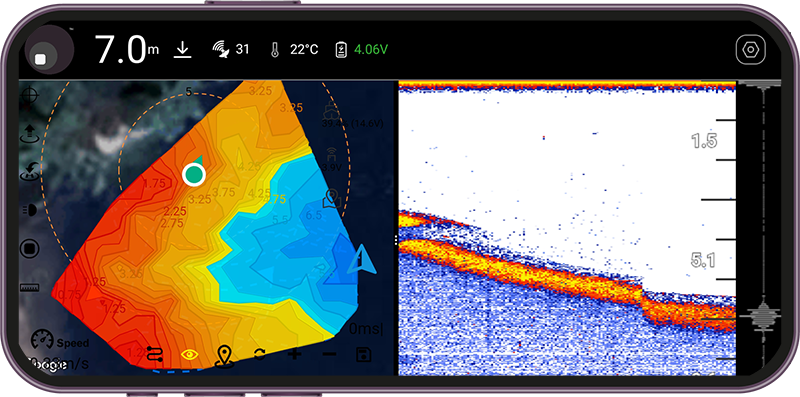Tap the curved return arrow icon
800x397 pixels.
tap(30, 172)
